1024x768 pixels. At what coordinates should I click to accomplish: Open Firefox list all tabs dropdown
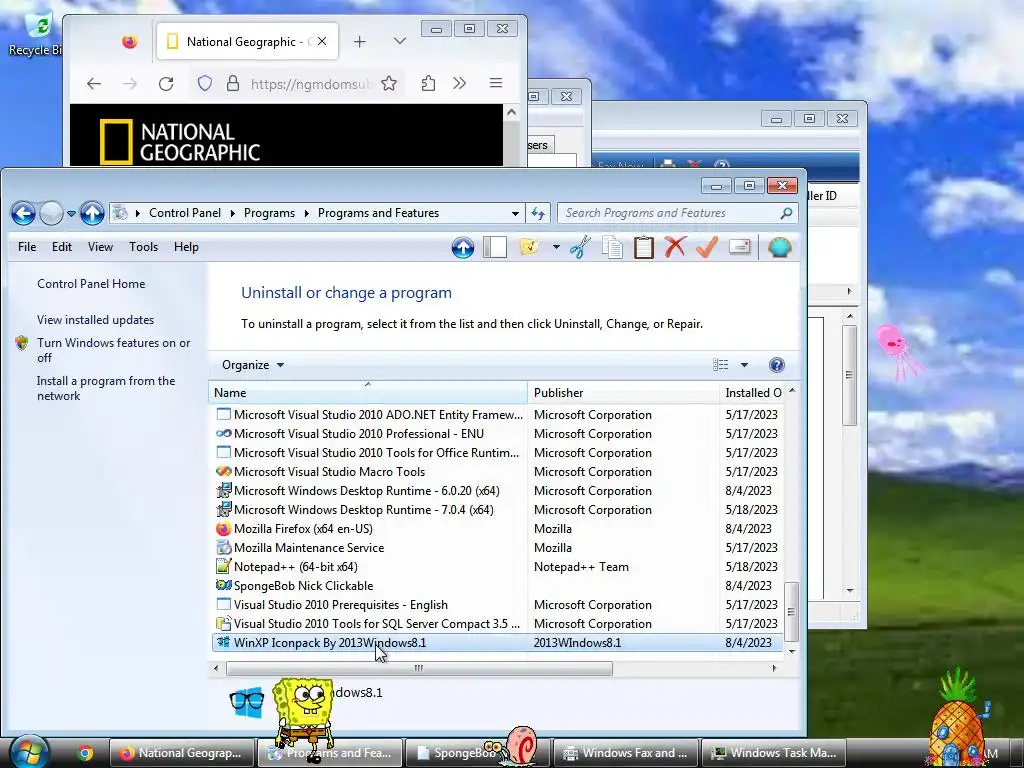(x=400, y=41)
